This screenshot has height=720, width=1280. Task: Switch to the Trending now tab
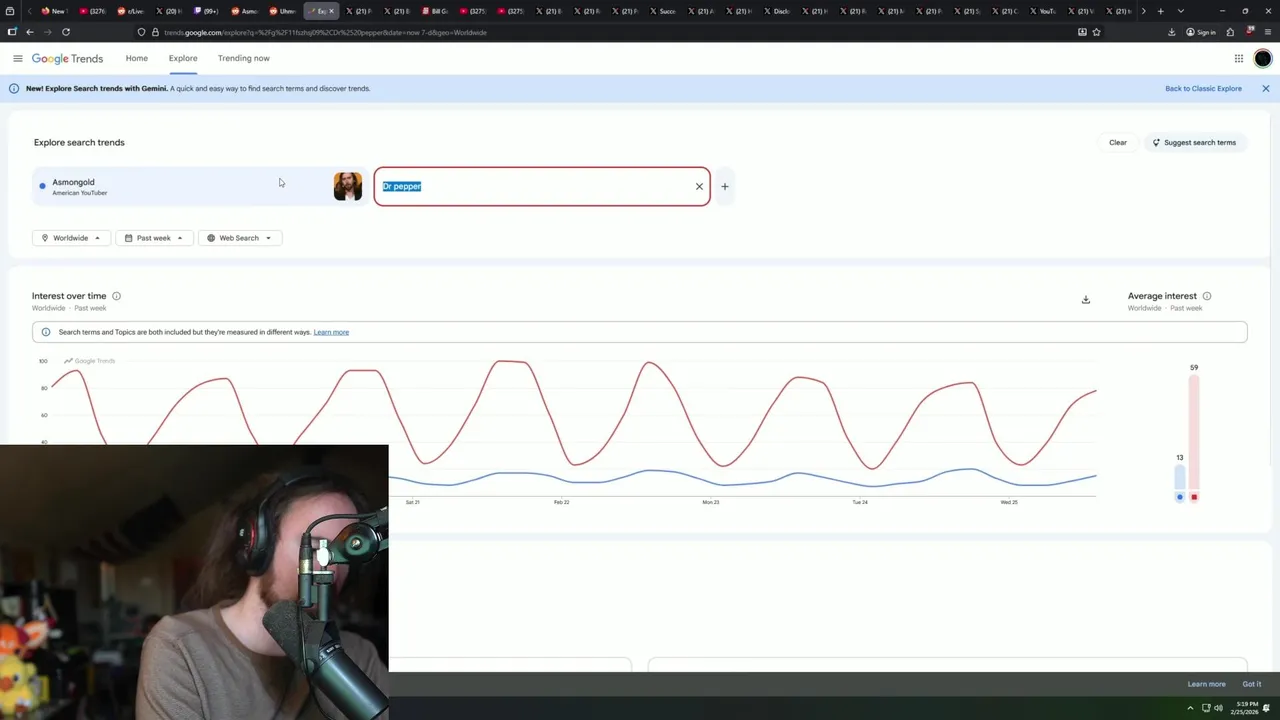point(244,58)
